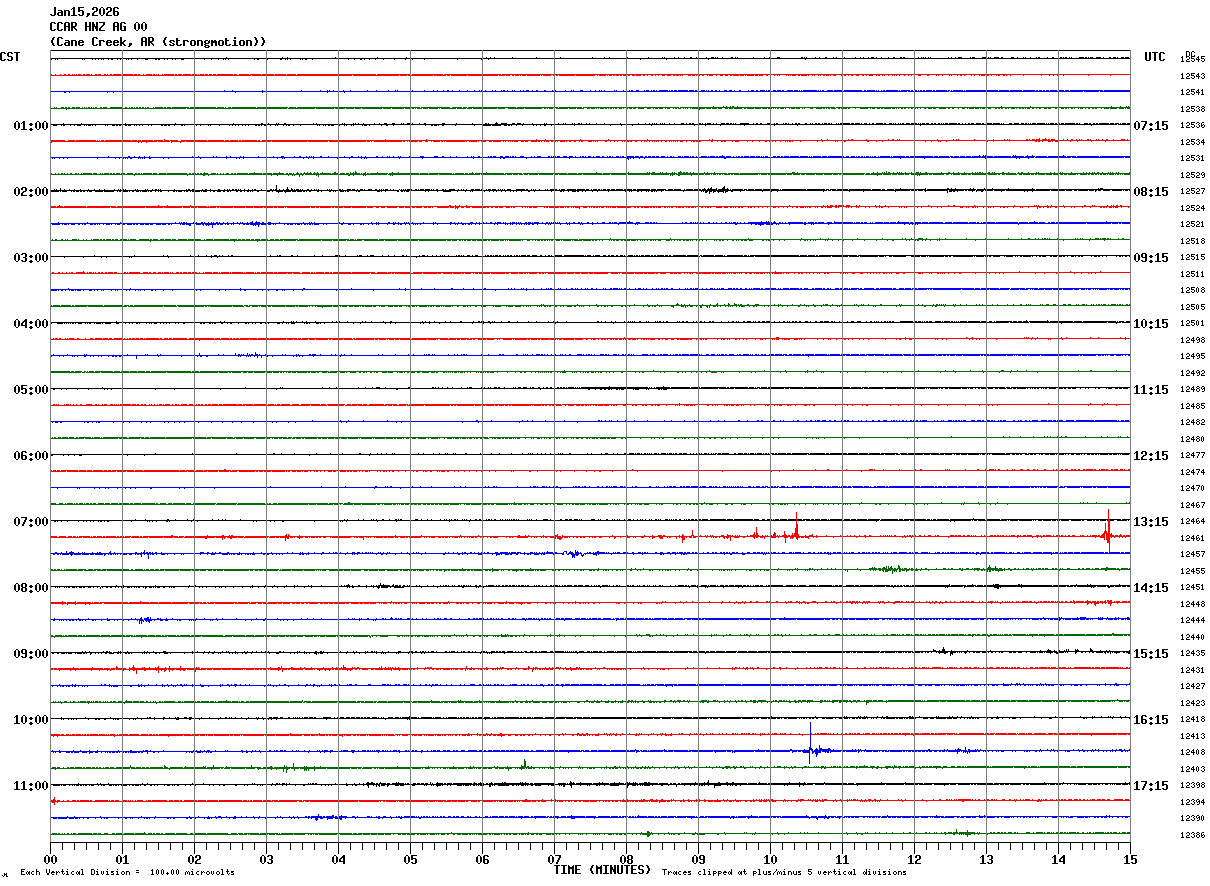Click the red spike near minute 10.4

click(796, 527)
